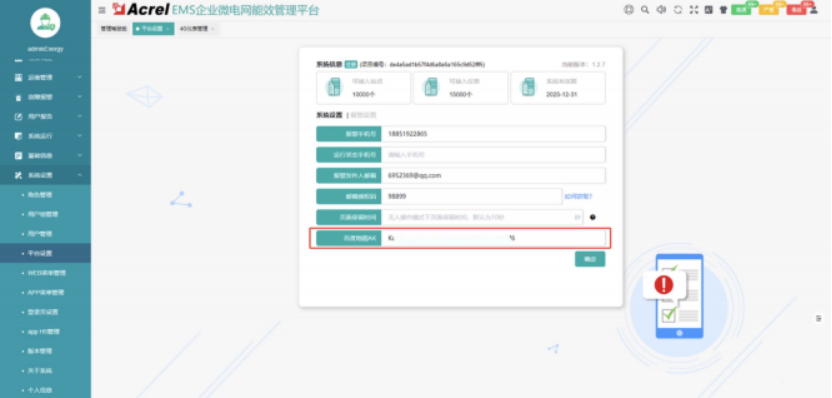Click the round green logo above adminEnergy
Screen dimensions: 832x398
(45, 23)
